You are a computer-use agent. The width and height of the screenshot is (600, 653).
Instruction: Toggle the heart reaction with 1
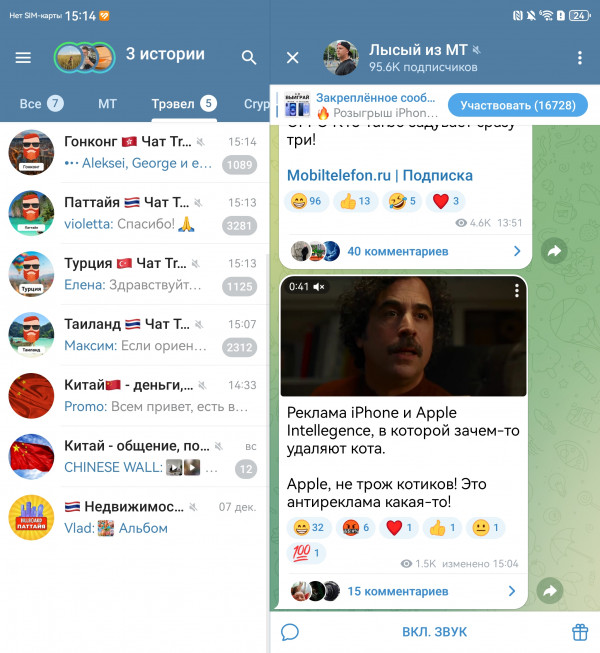point(399,528)
